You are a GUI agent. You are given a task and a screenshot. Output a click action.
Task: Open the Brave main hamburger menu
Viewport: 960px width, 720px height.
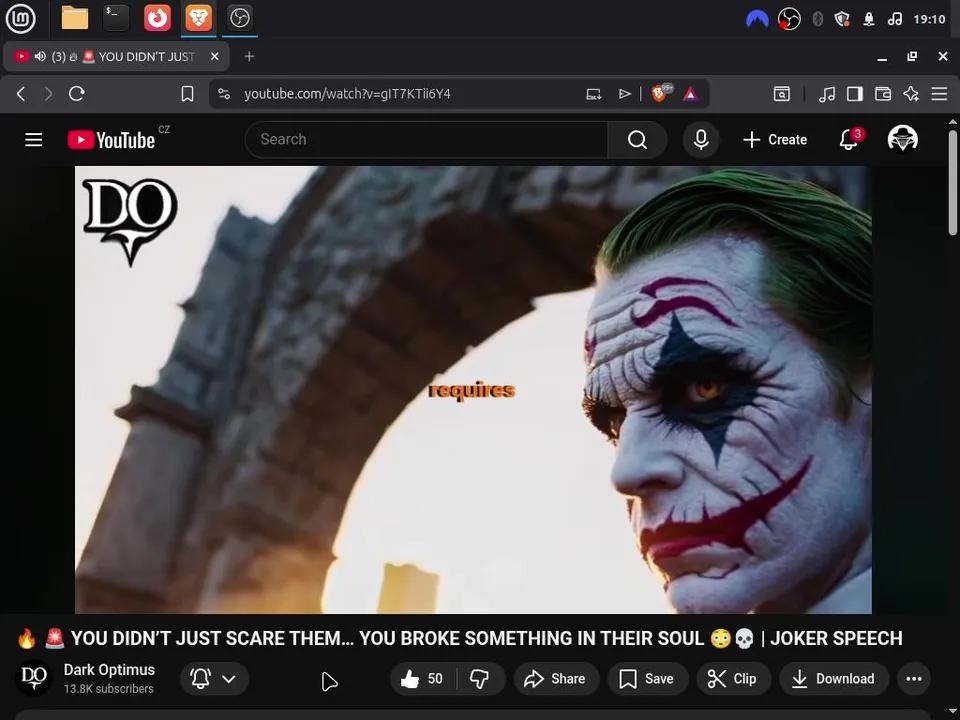939,94
